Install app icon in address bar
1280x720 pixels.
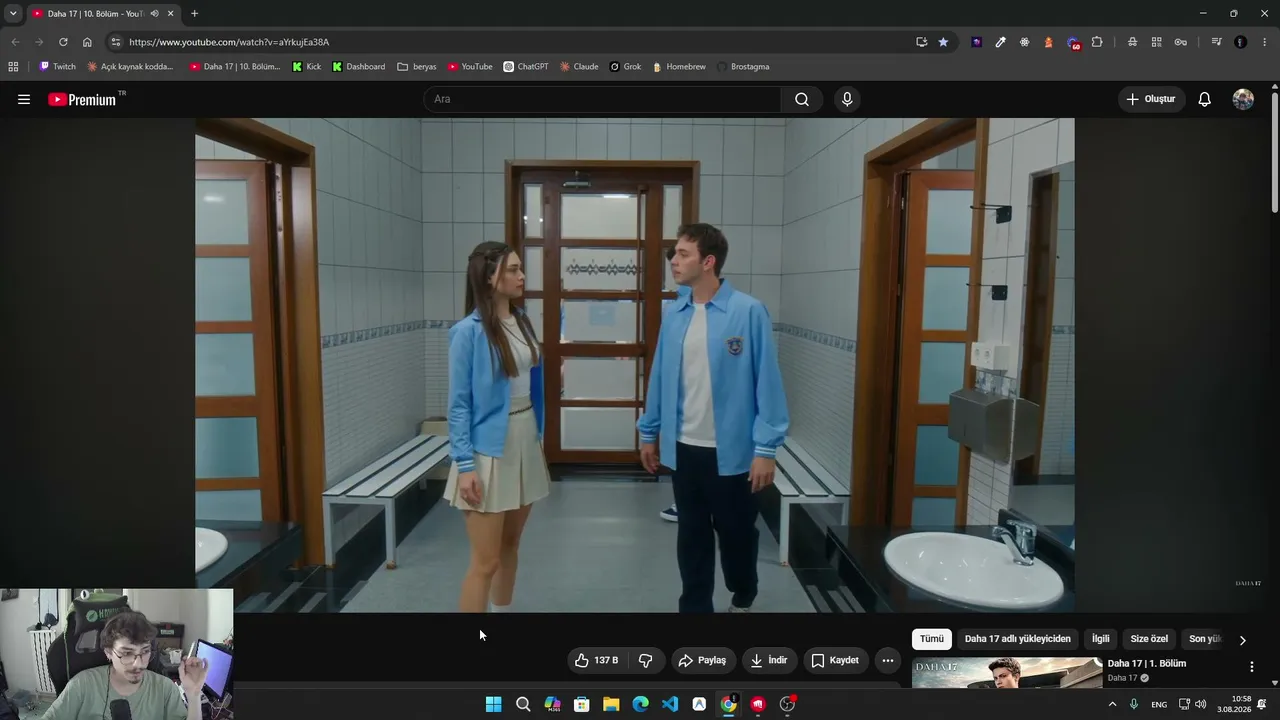click(921, 42)
